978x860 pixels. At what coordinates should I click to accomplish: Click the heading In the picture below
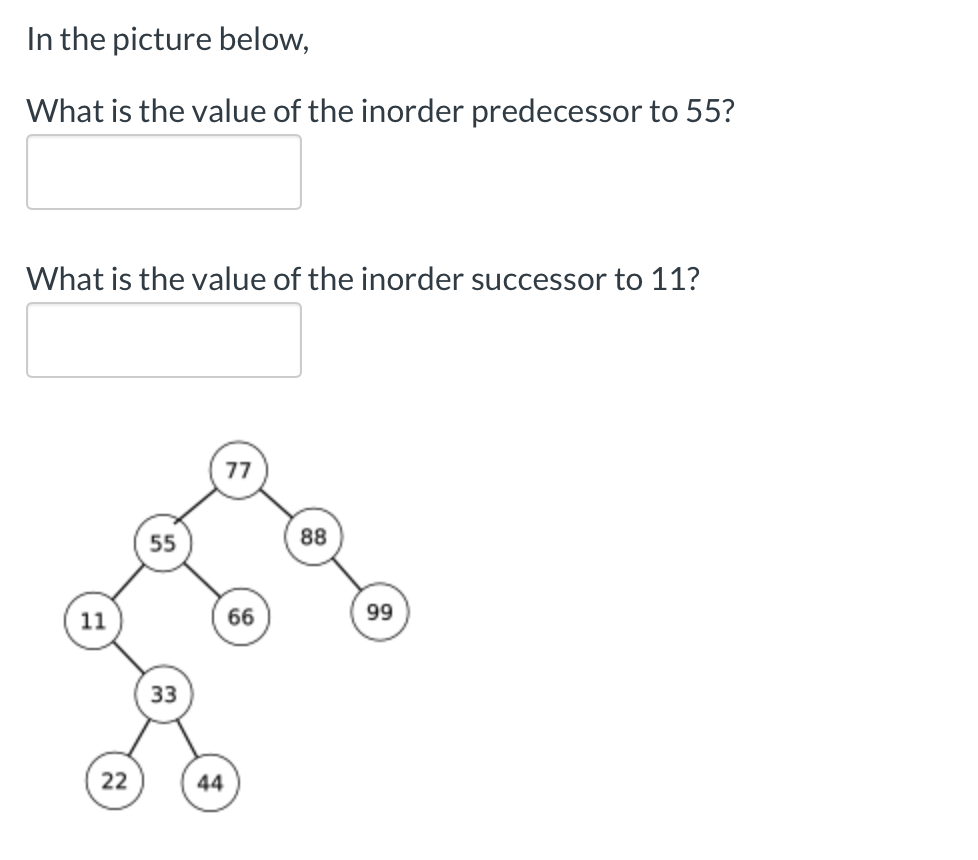pos(167,39)
